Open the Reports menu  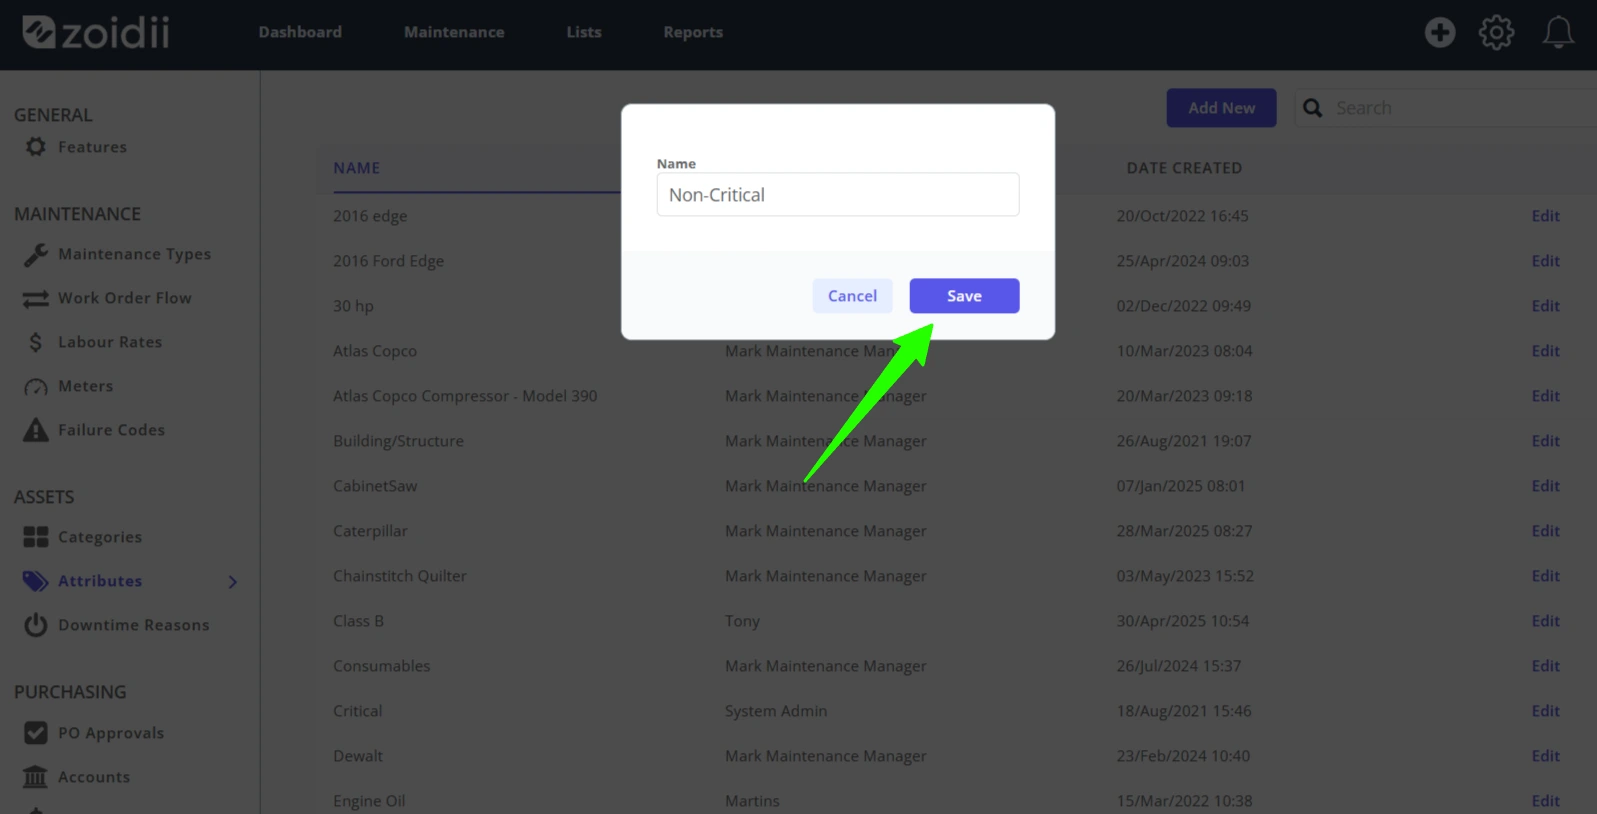pos(693,32)
